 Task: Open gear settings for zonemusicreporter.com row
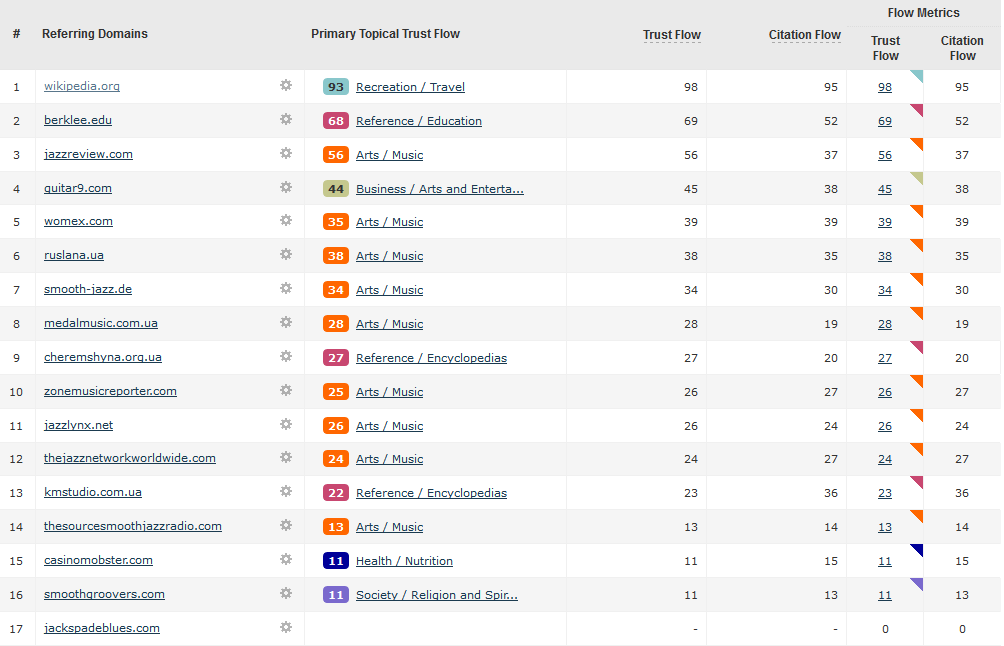[286, 390]
